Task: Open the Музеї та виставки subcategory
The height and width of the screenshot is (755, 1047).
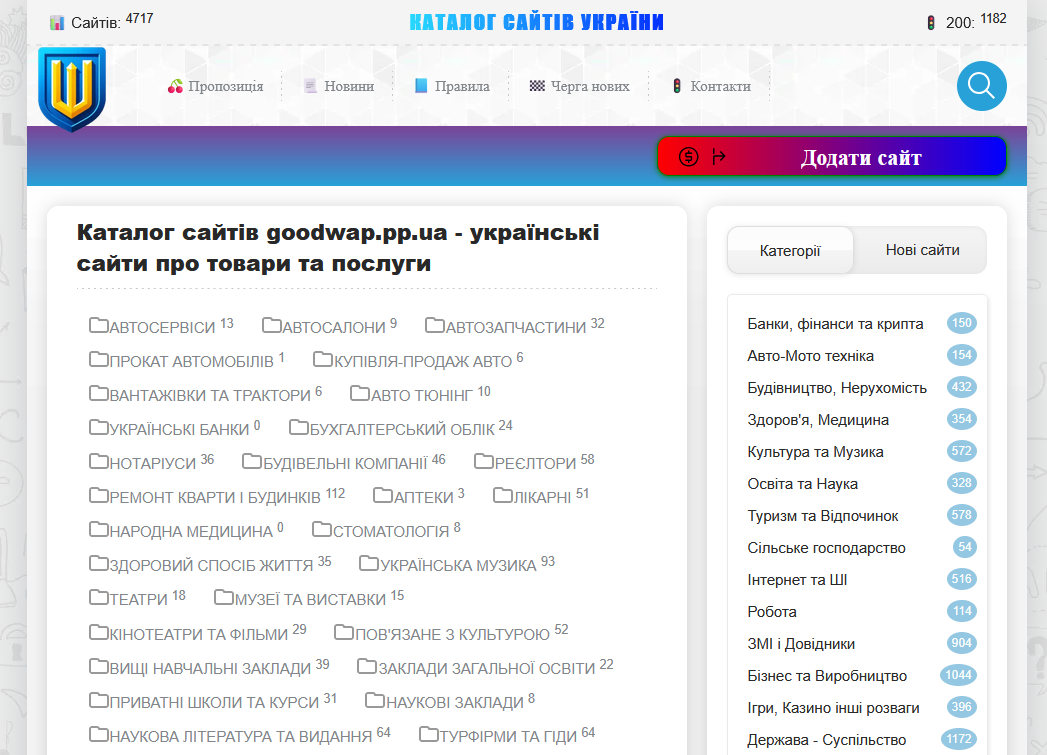Action: (x=310, y=599)
